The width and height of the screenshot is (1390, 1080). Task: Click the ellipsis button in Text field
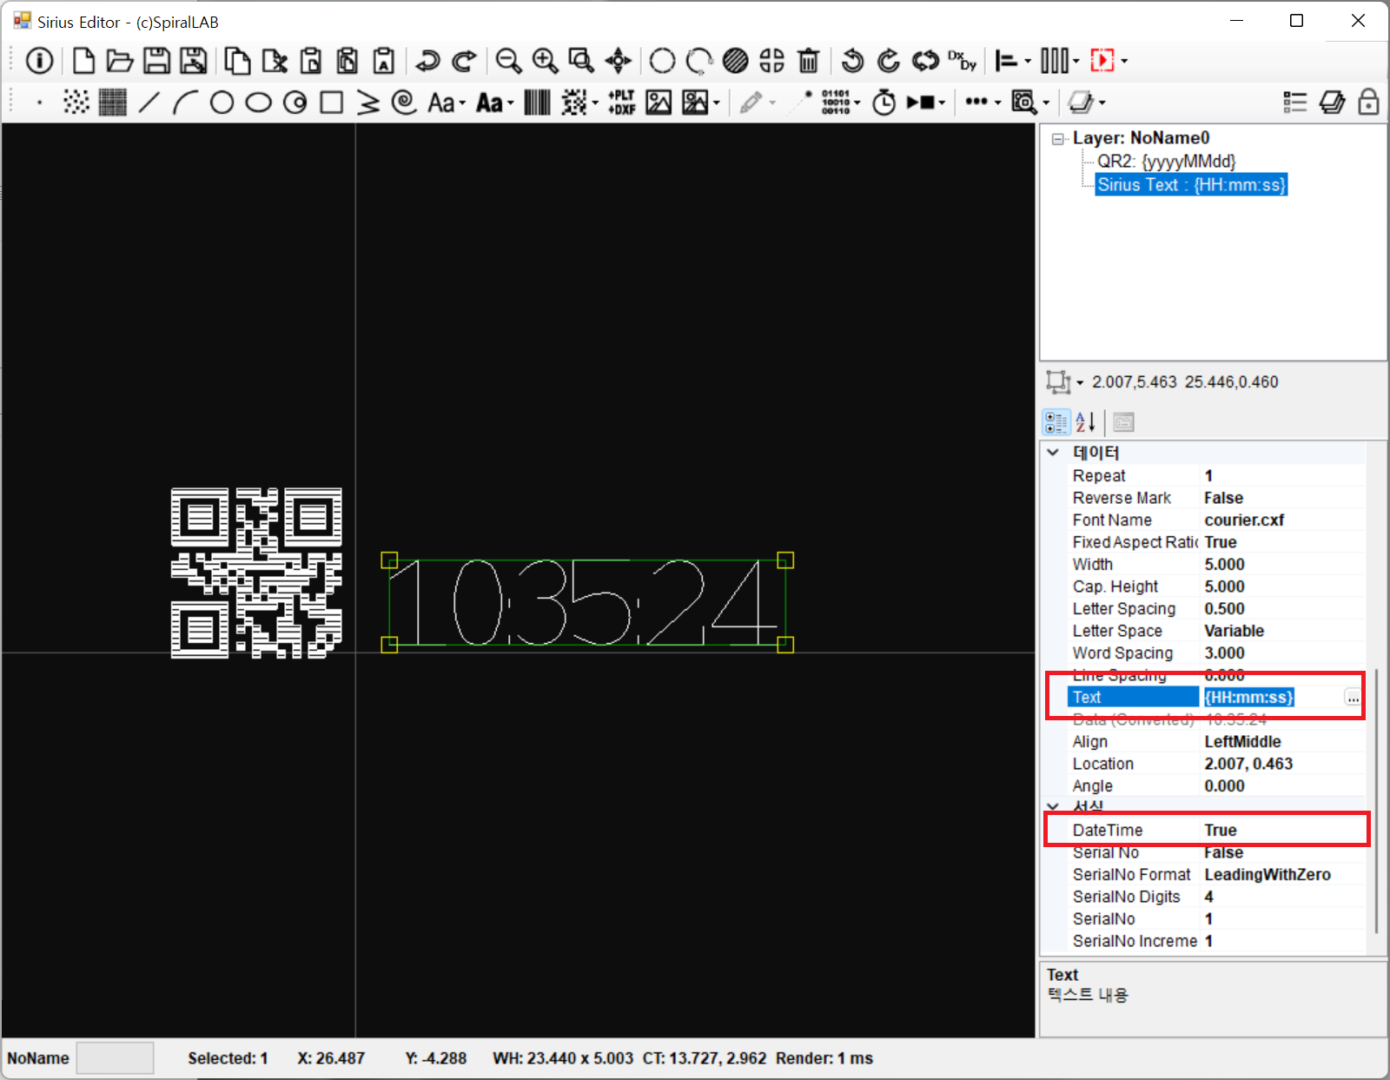pyautogui.click(x=1353, y=698)
